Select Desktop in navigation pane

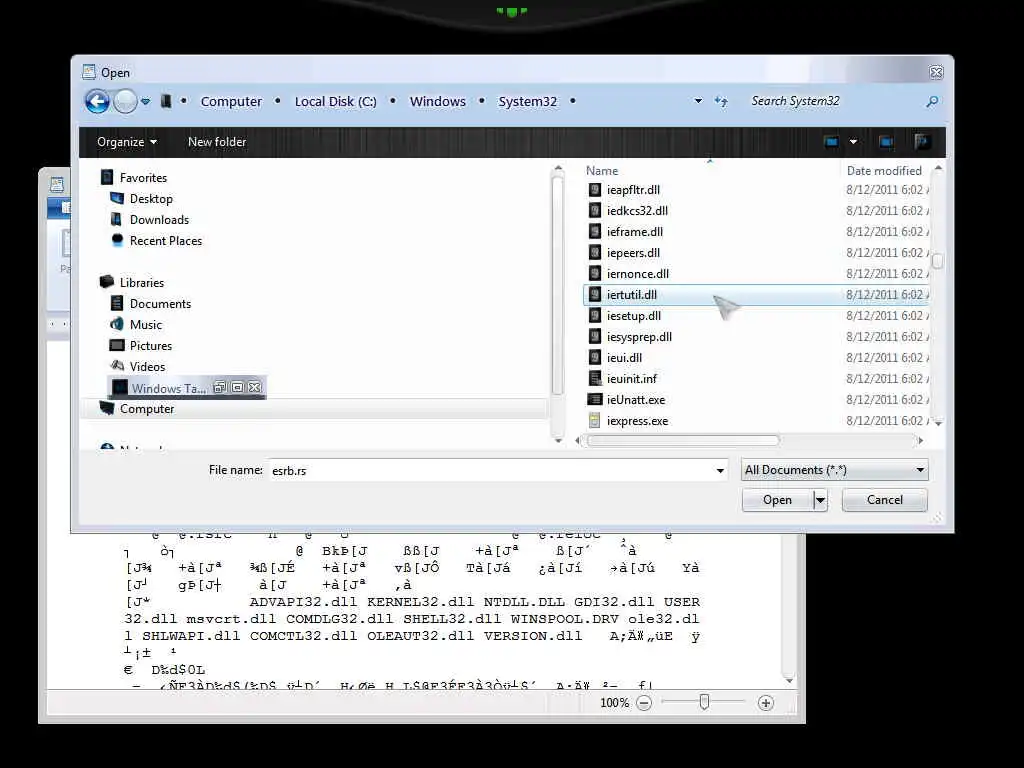click(x=151, y=199)
